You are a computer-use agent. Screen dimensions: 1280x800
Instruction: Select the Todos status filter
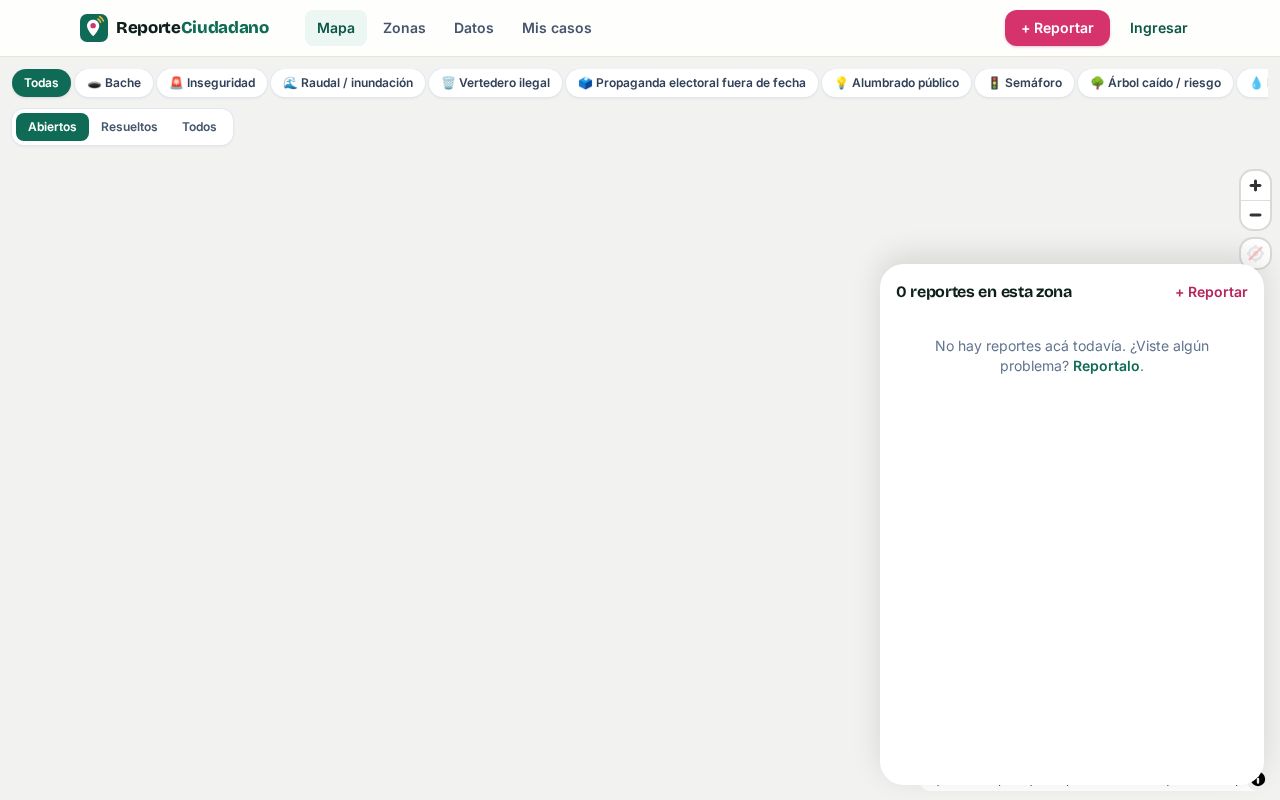pos(199,127)
